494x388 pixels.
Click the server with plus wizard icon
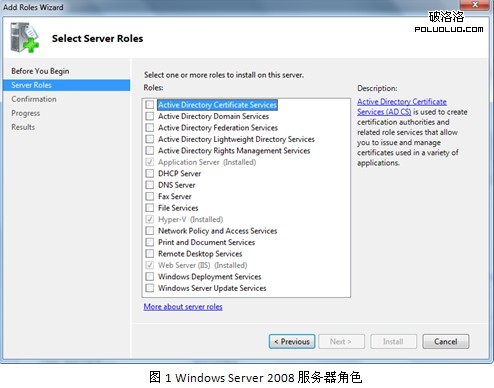24,38
